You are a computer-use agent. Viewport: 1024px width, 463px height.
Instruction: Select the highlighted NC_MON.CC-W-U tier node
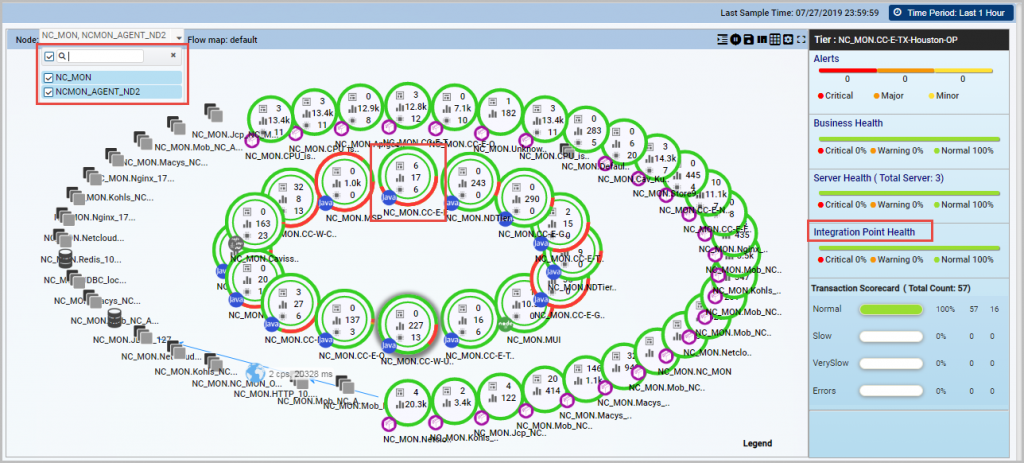409,326
